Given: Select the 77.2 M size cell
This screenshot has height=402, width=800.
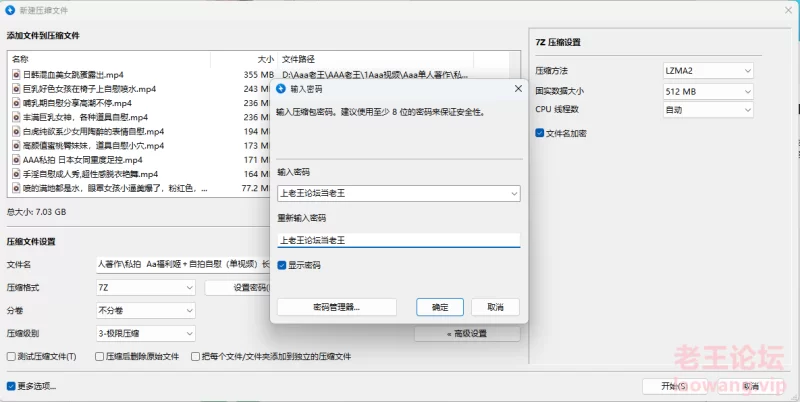Looking at the screenshot, I should (255, 188).
